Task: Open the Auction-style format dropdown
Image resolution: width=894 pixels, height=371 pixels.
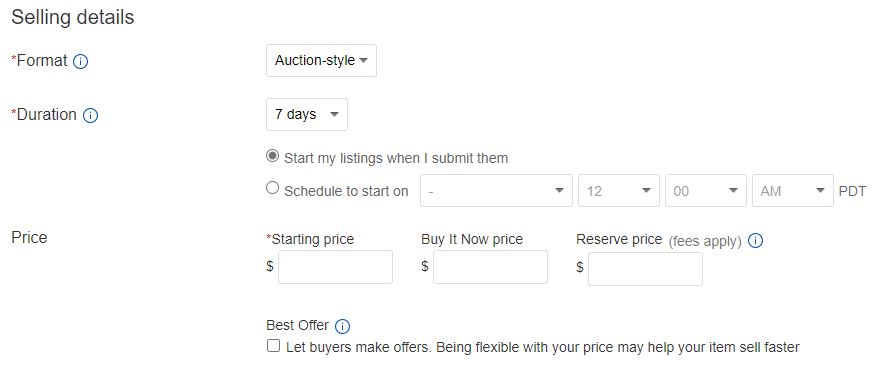Action: click(322, 60)
